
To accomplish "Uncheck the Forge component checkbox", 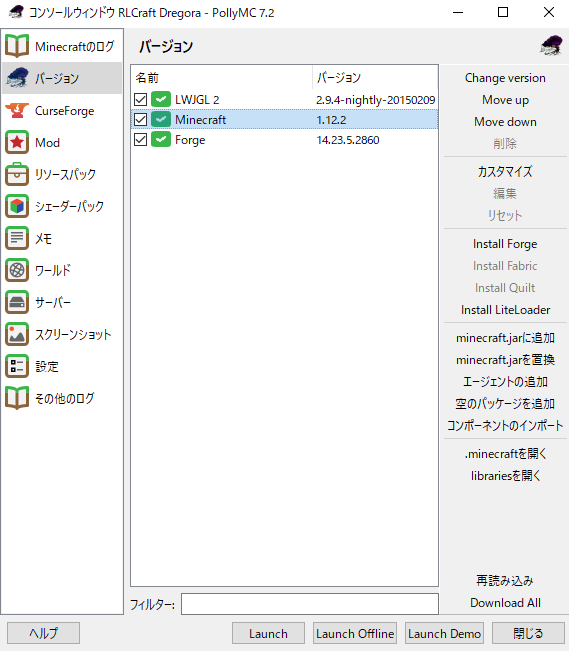I will (x=140, y=140).
